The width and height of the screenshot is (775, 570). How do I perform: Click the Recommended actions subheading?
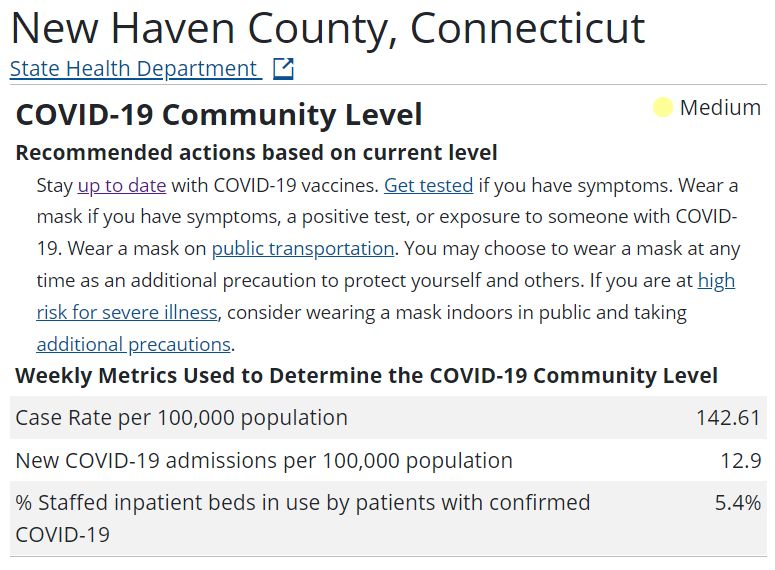click(257, 153)
